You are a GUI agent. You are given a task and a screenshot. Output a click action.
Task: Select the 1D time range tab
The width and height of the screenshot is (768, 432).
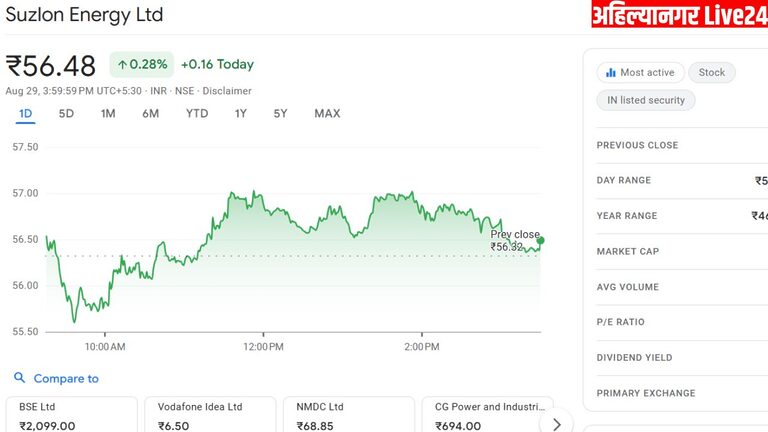[x=25, y=113]
